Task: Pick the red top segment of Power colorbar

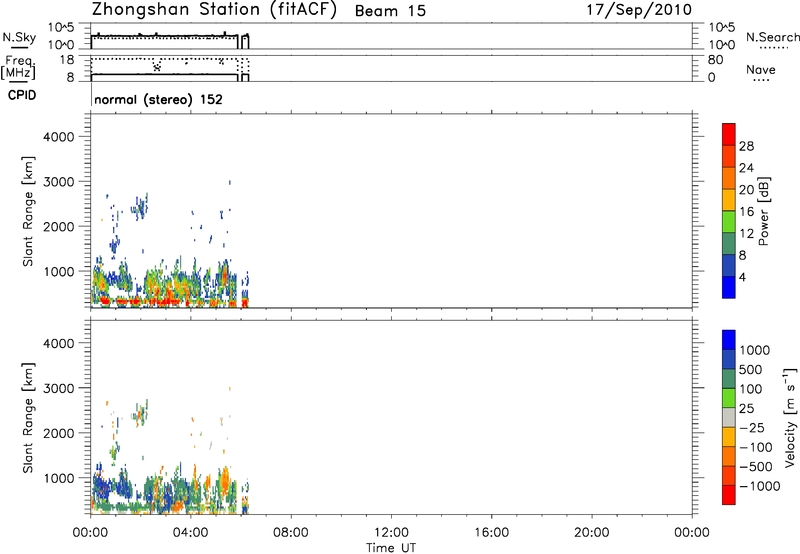Action: 729,135
